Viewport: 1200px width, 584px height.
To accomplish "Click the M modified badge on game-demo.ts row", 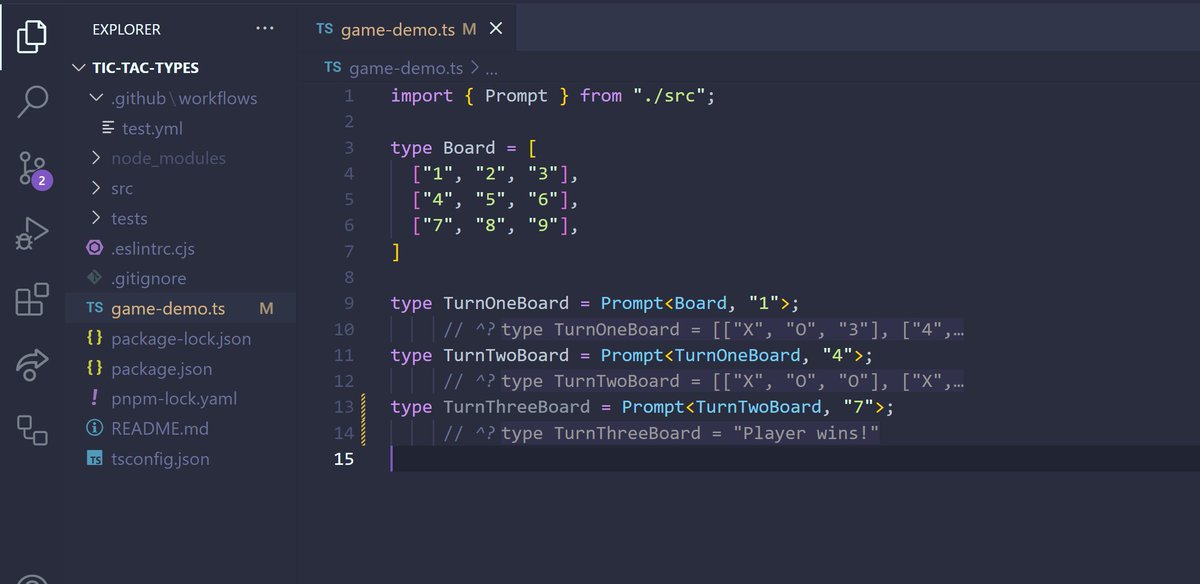I will pos(266,308).
